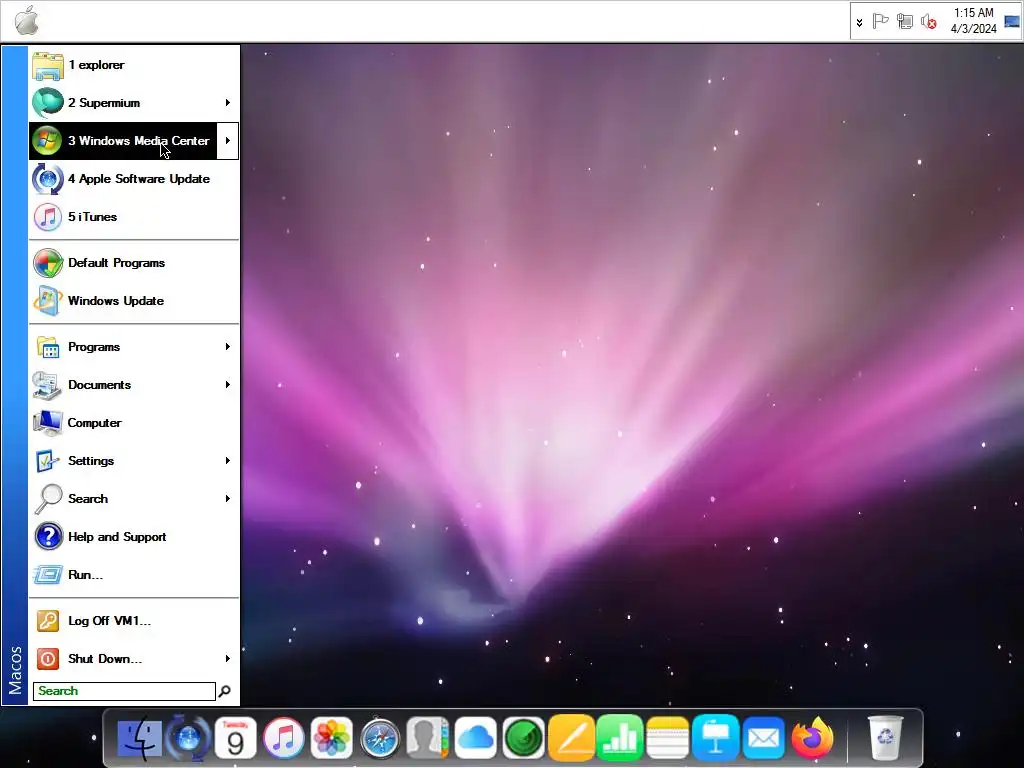Open the 2 Supermium menu entry
This screenshot has width=1024, height=768.
[x=134, y=103]
